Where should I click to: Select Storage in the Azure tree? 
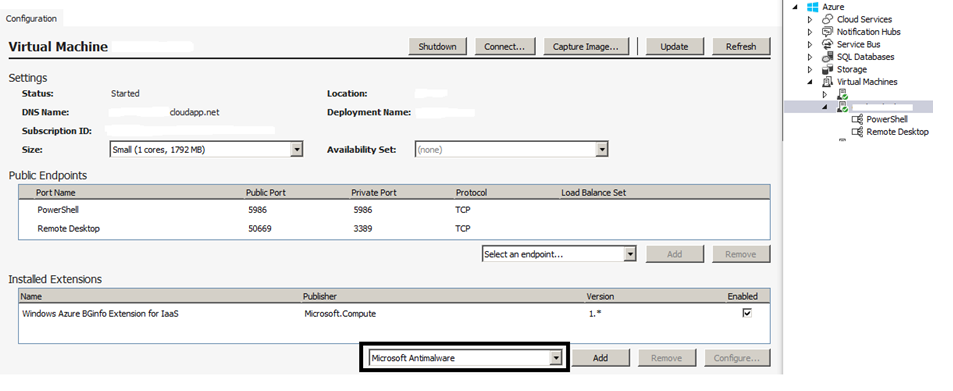coord(852,69)
